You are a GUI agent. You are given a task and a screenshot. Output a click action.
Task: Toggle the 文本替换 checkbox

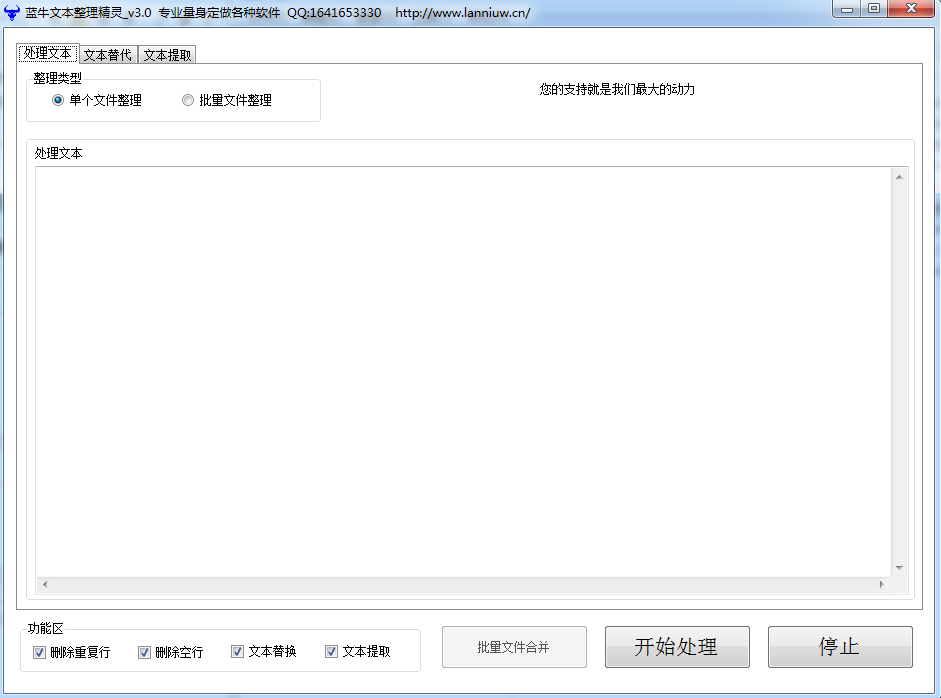[x=237, y=651]
